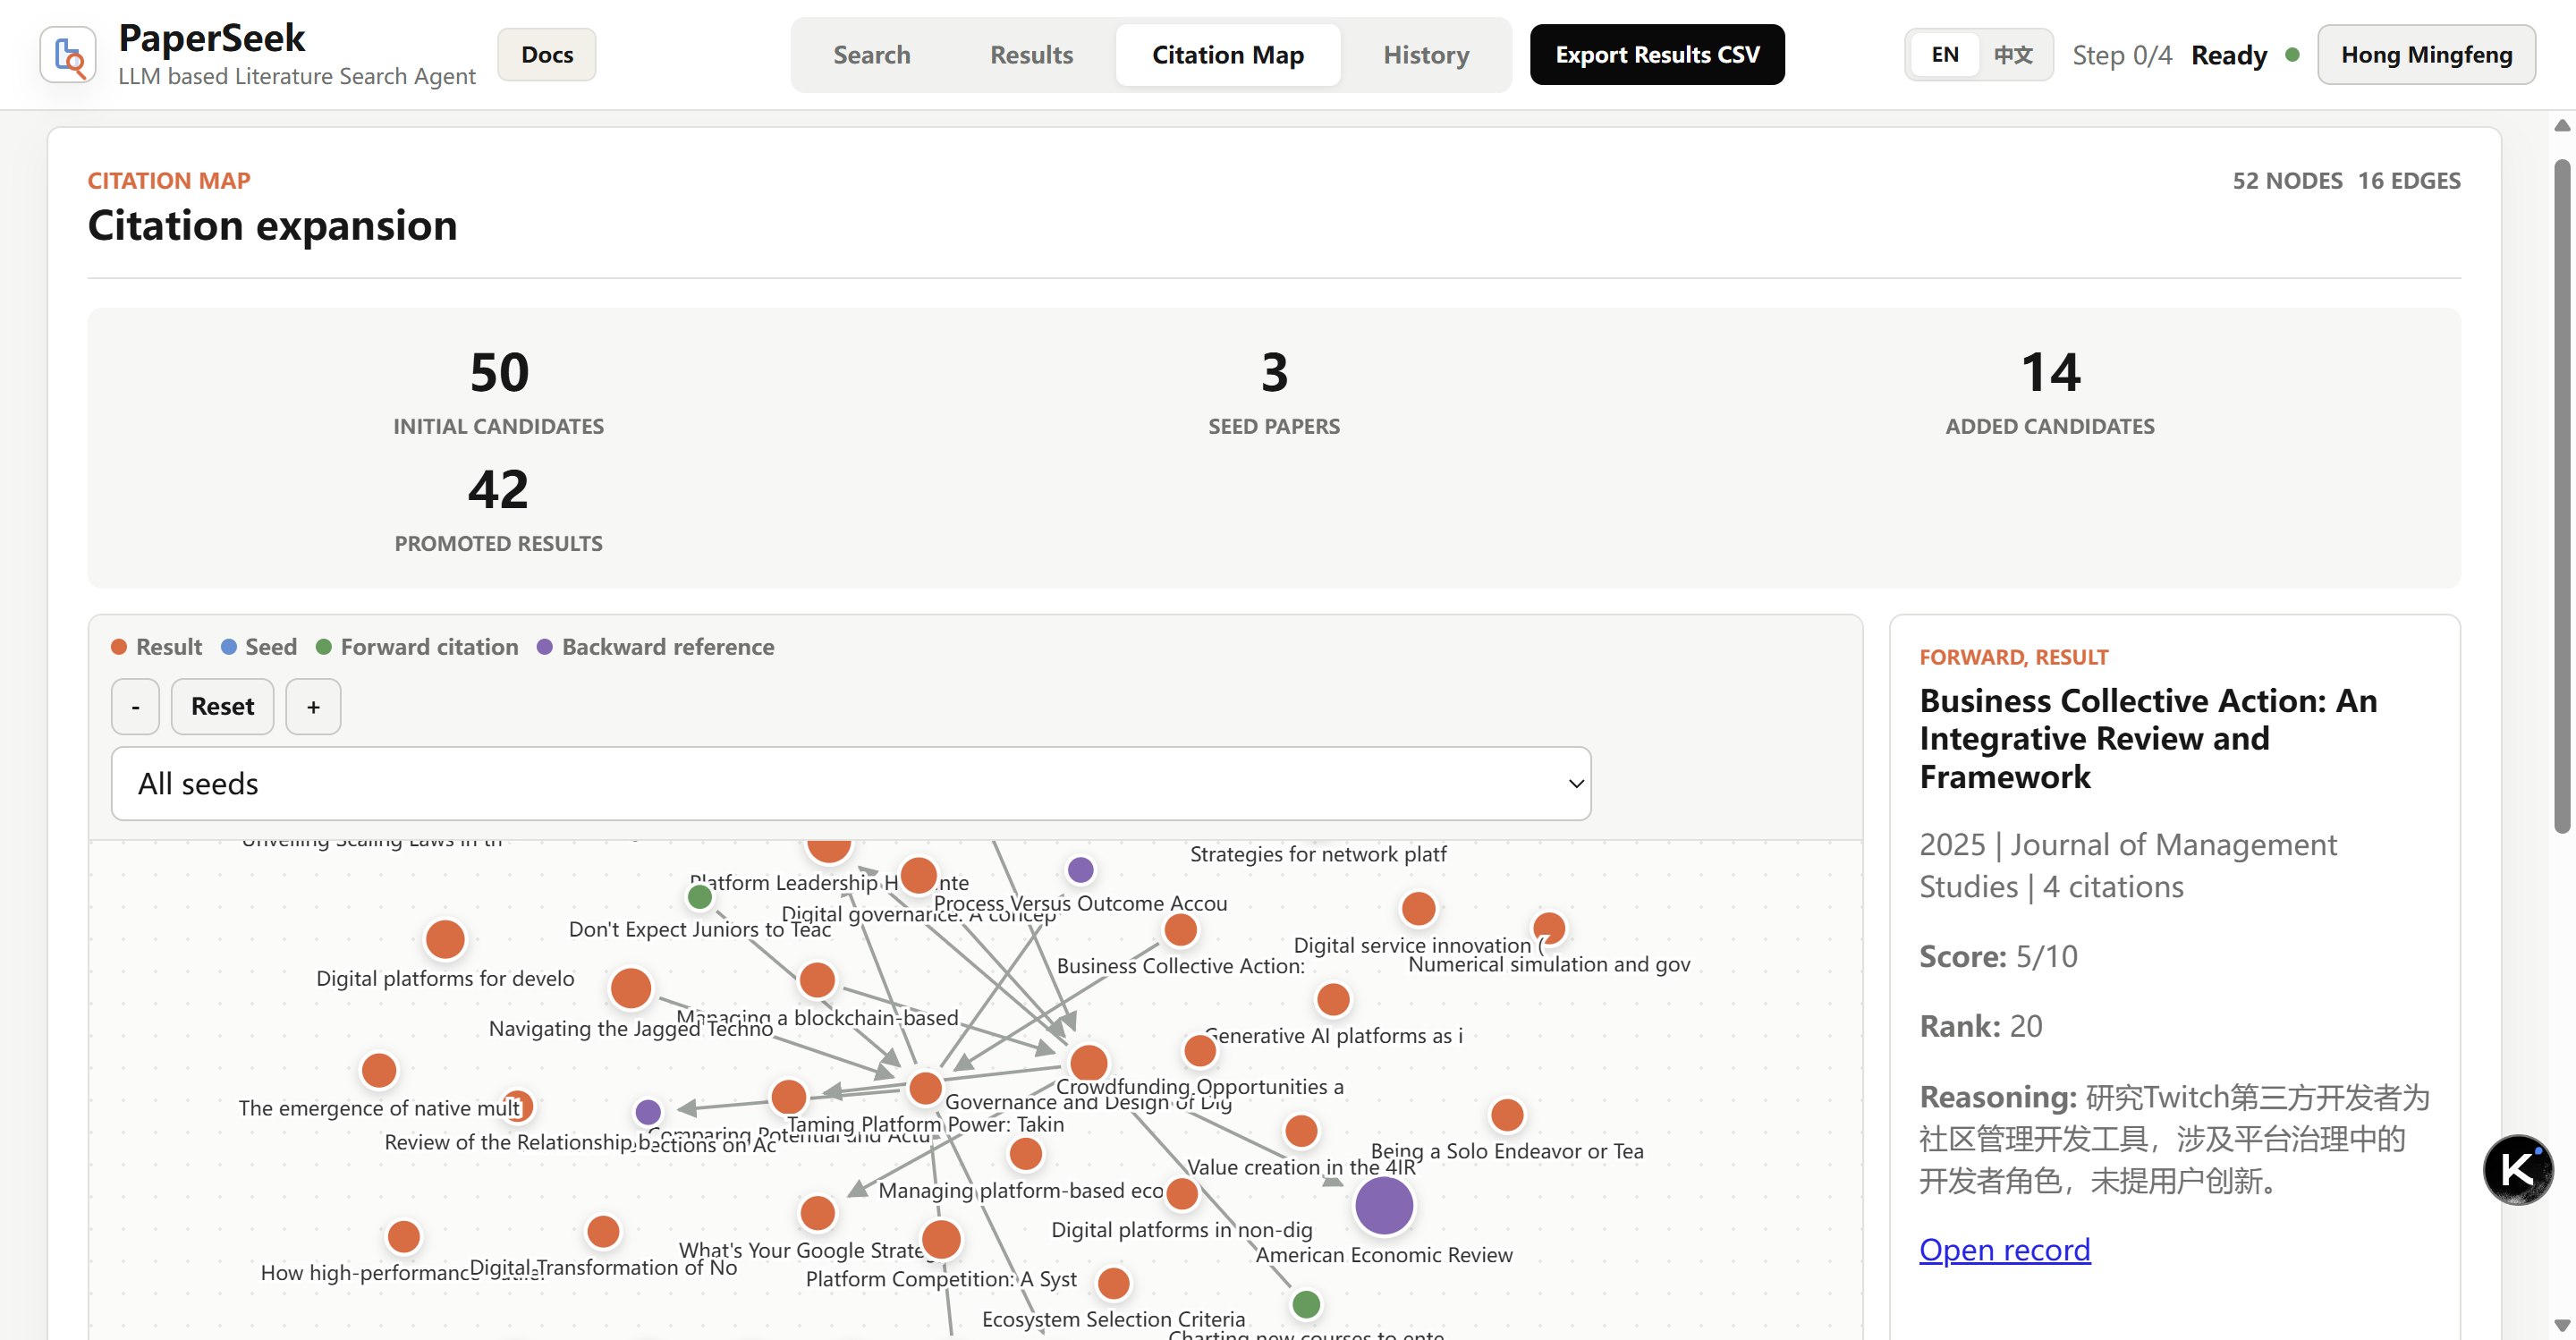Open the Docs page
The image size is (2576, 1340).
[547, 55]
